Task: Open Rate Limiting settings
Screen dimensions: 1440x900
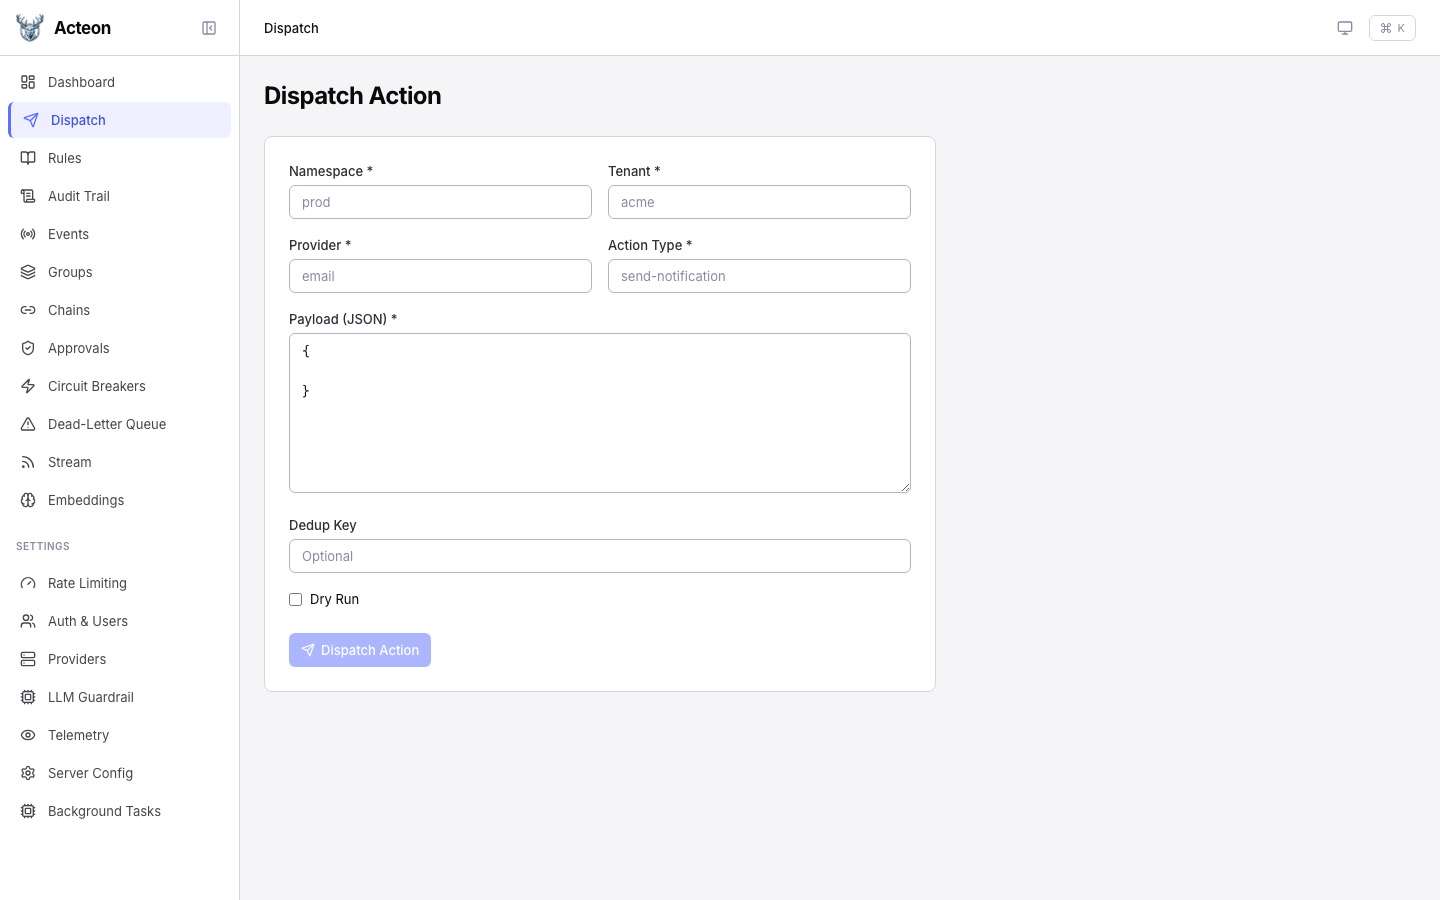Action: tap(87, 583)
